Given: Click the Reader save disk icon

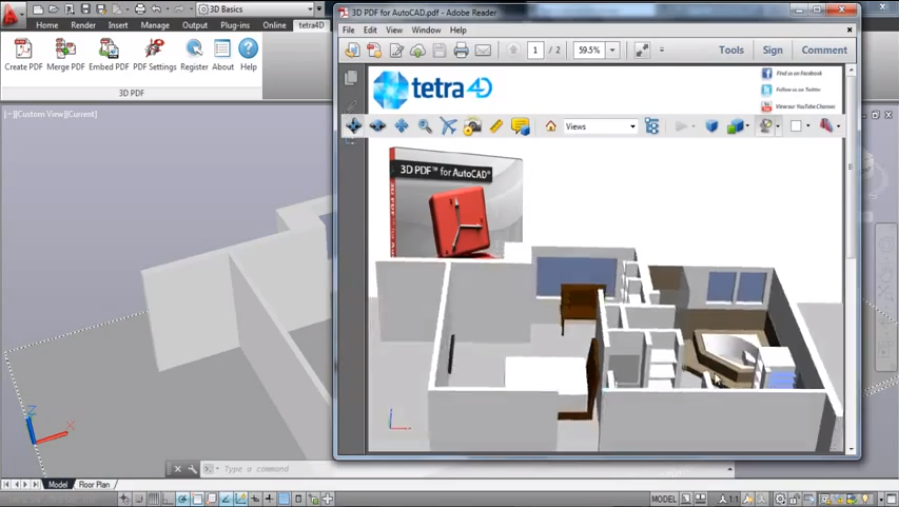Looking at the screenshot, I should (439, 50).
